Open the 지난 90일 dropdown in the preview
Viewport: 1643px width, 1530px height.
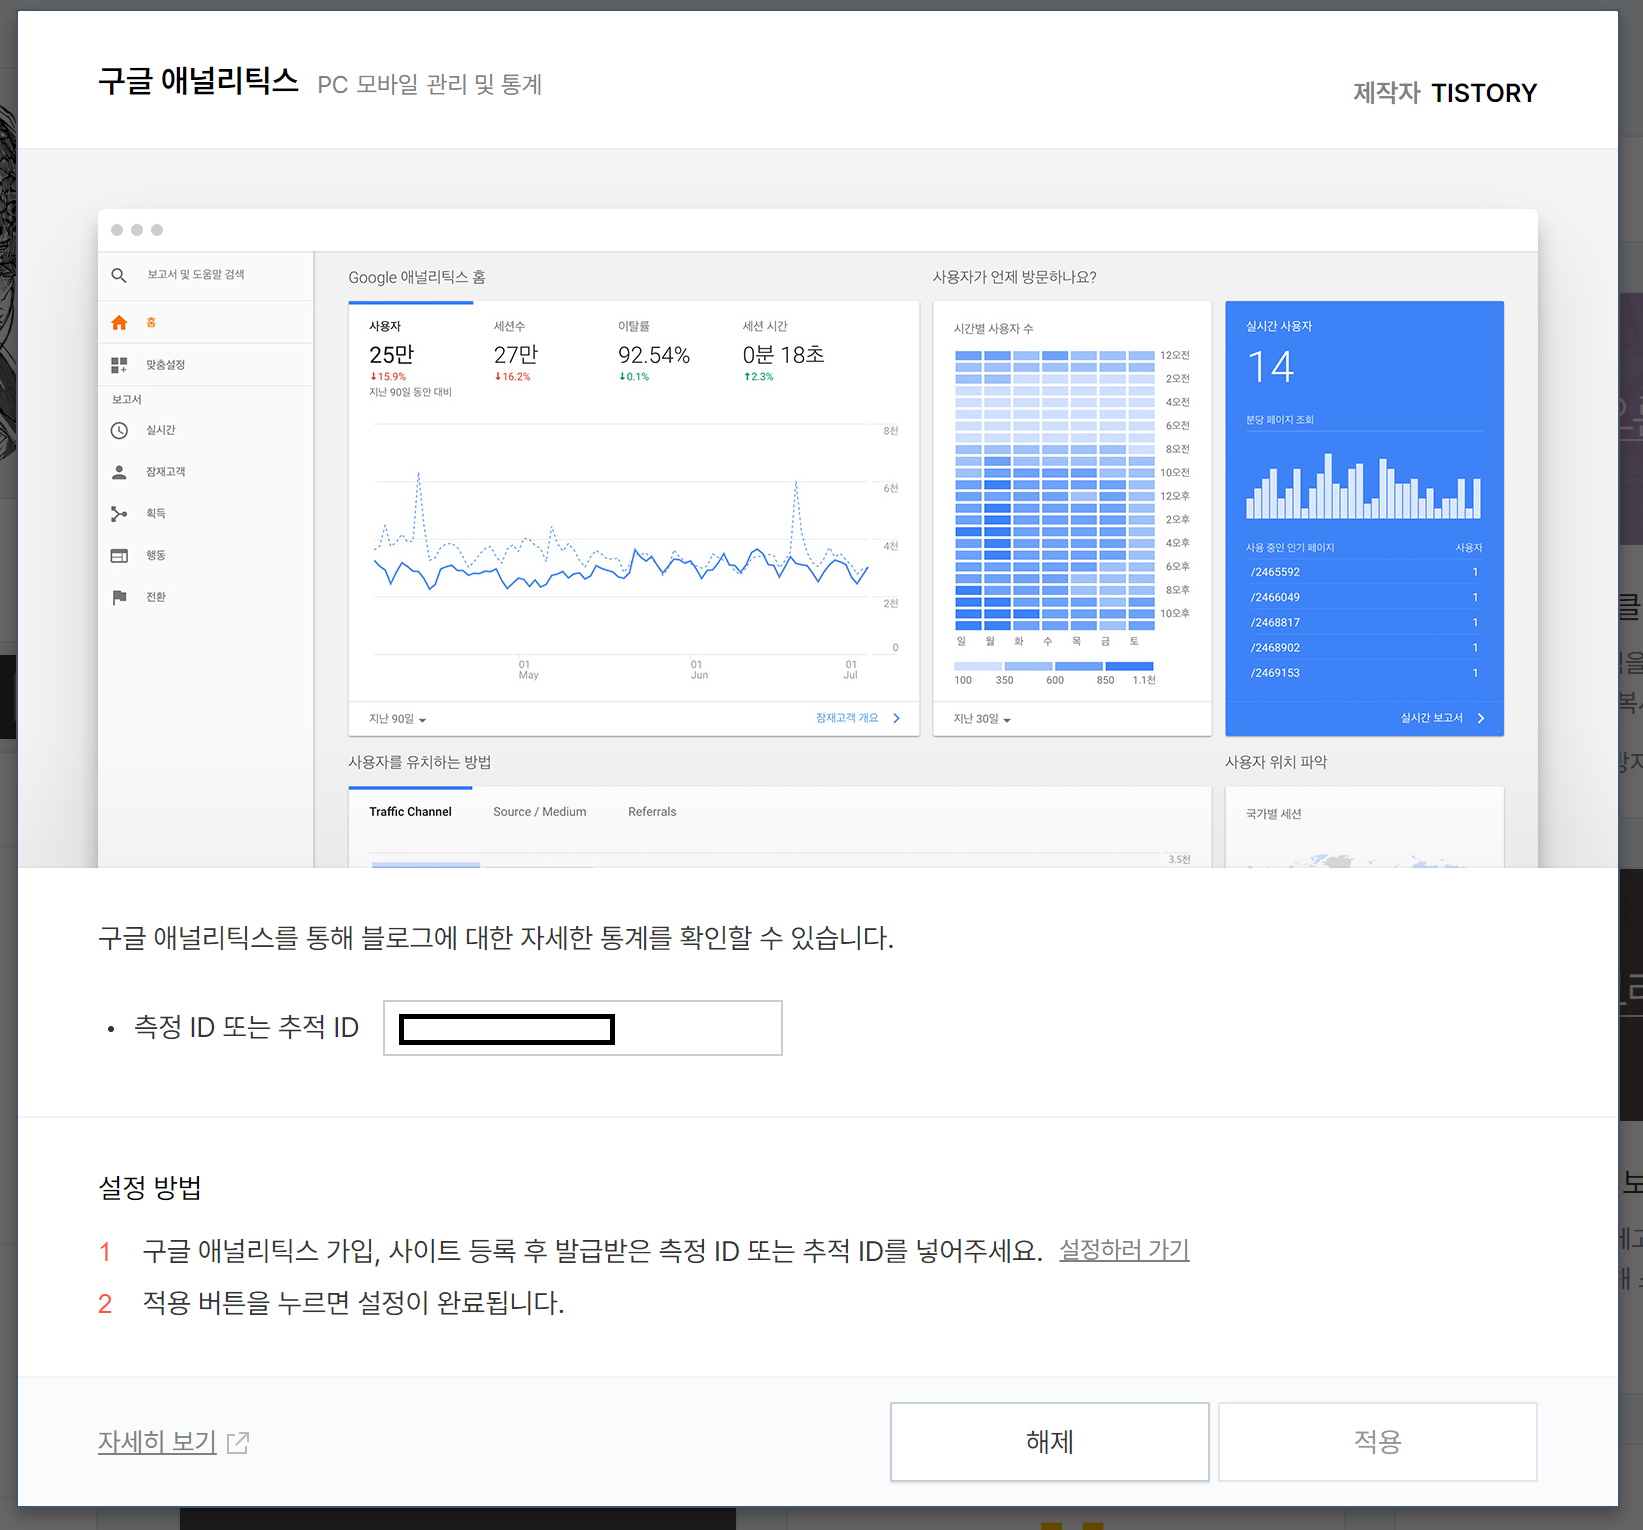398,719
